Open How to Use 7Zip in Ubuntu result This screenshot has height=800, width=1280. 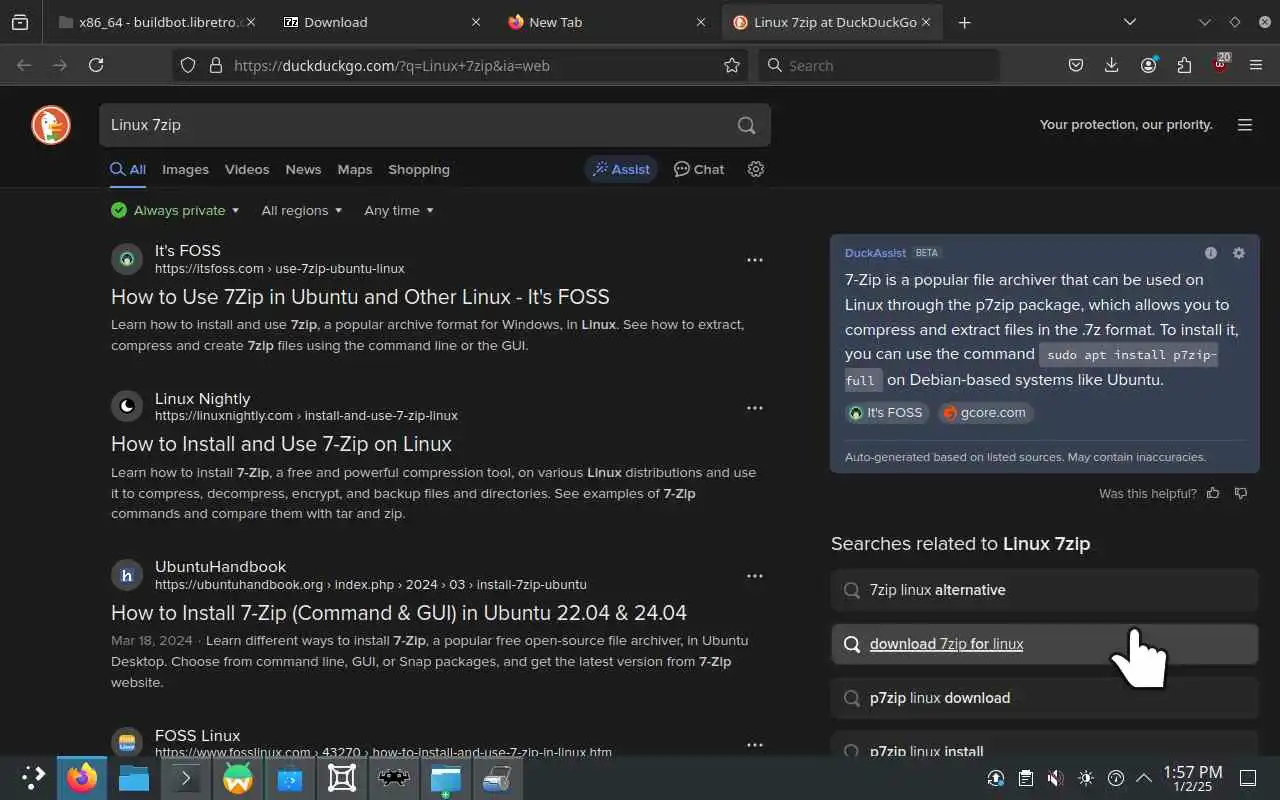[360, 296]
